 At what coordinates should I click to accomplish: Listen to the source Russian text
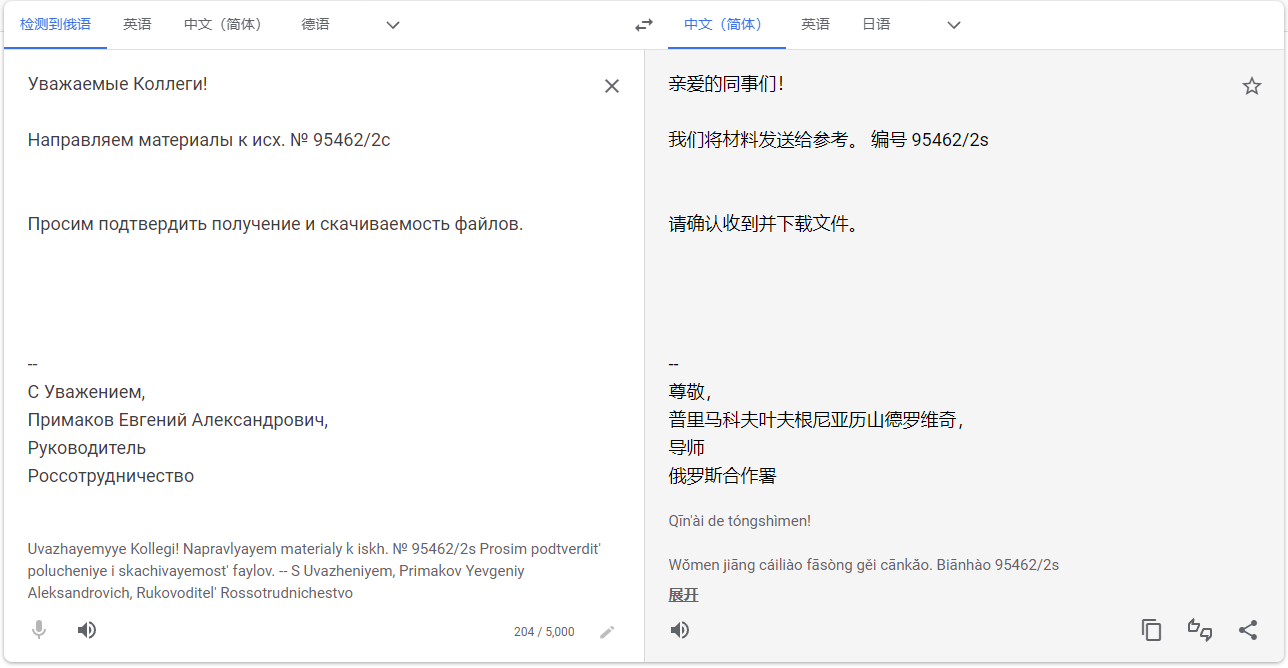click(x=87, y=630)
